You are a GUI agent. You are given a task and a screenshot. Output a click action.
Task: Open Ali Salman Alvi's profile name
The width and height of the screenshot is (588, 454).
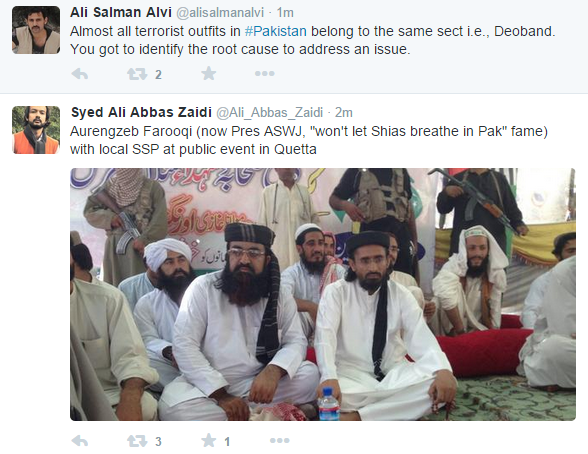[x=121, y=12]
